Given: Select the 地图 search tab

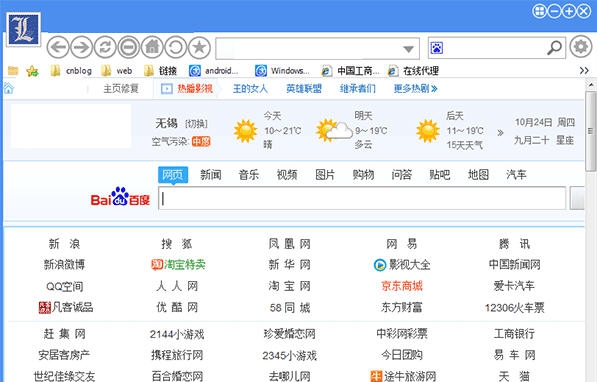Looking at the screenshot, I should coord(478,175).
